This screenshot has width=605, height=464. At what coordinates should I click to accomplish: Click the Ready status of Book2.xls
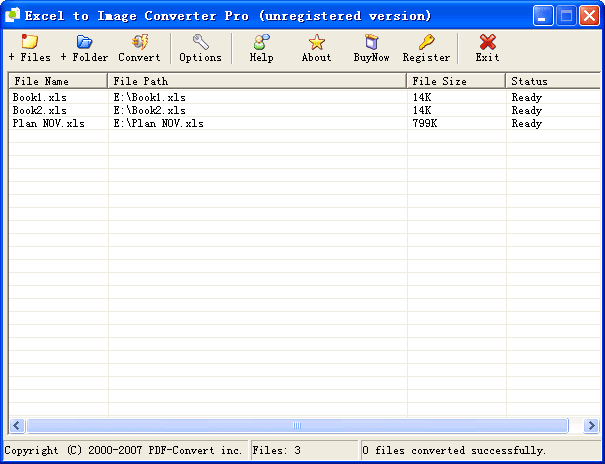(527, 110)
